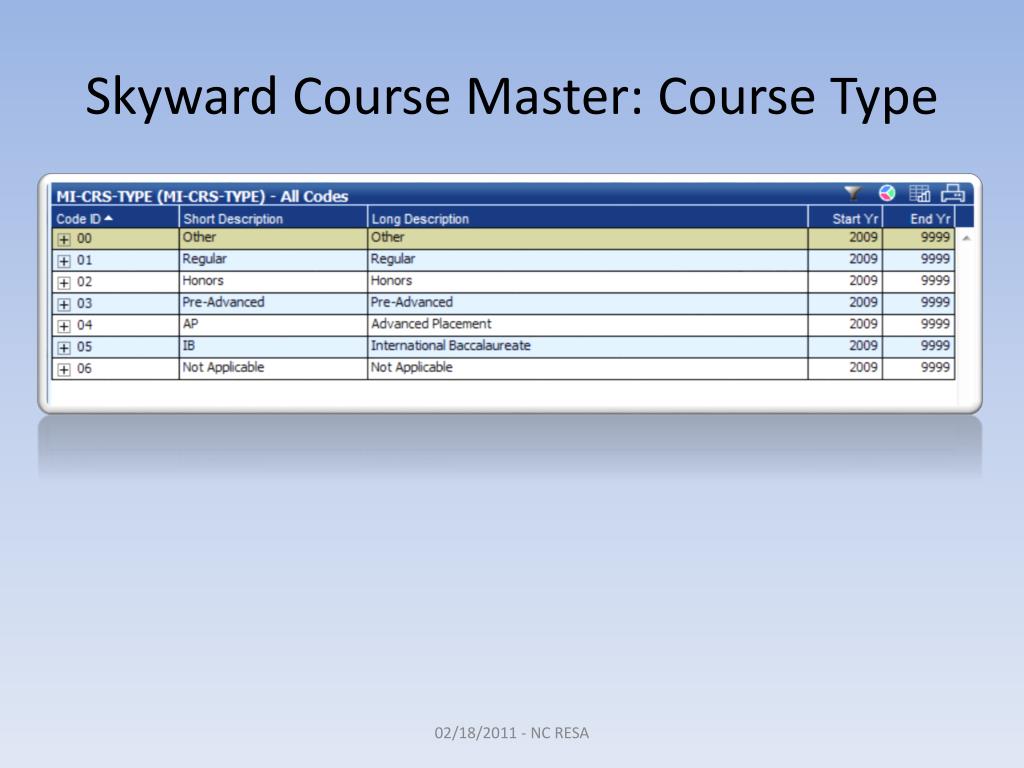Click Start Yr 2009 in IB row
The image size is (1024, 768).
(x=863, y=345)
